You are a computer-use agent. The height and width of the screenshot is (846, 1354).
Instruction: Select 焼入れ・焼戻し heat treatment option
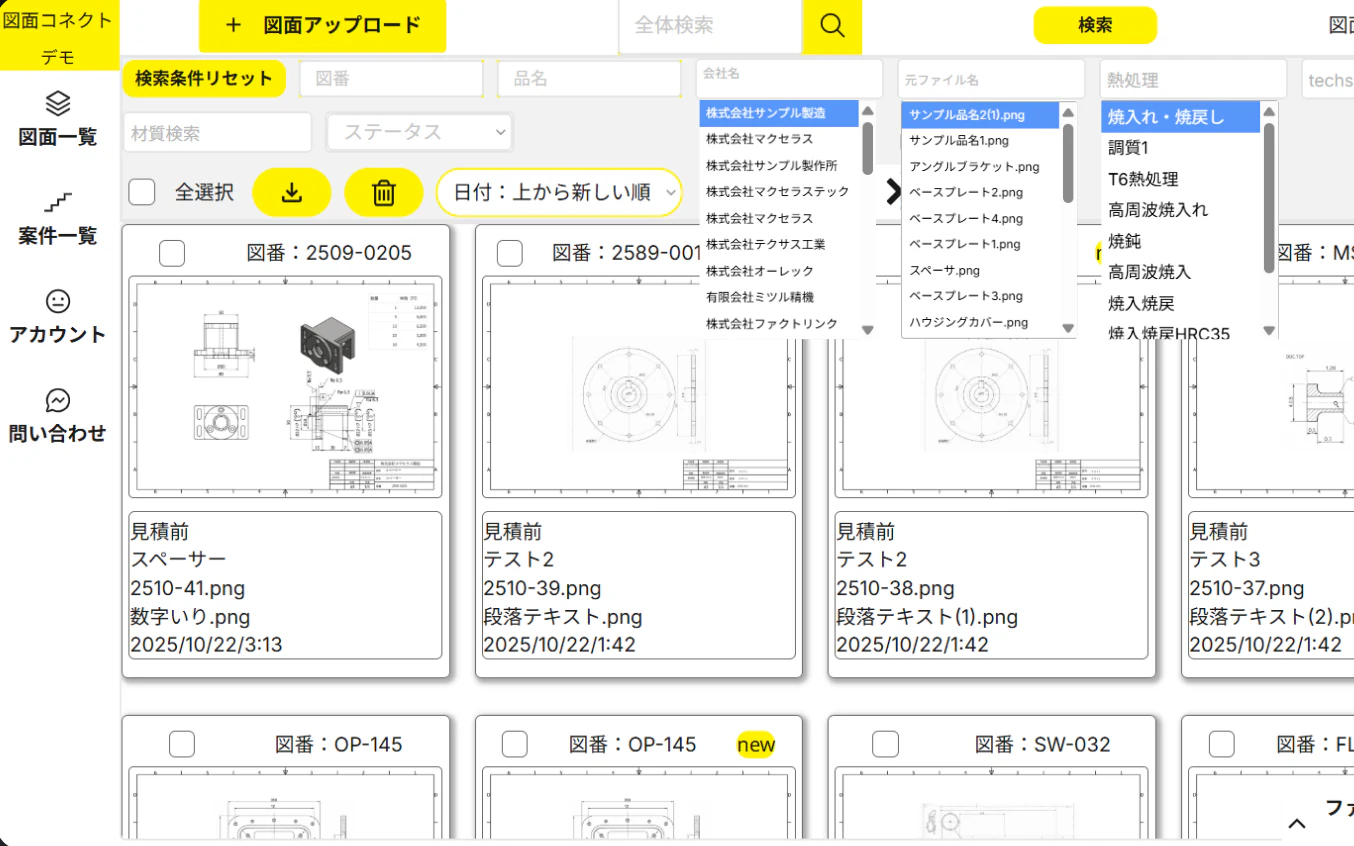click(1181, 117)
